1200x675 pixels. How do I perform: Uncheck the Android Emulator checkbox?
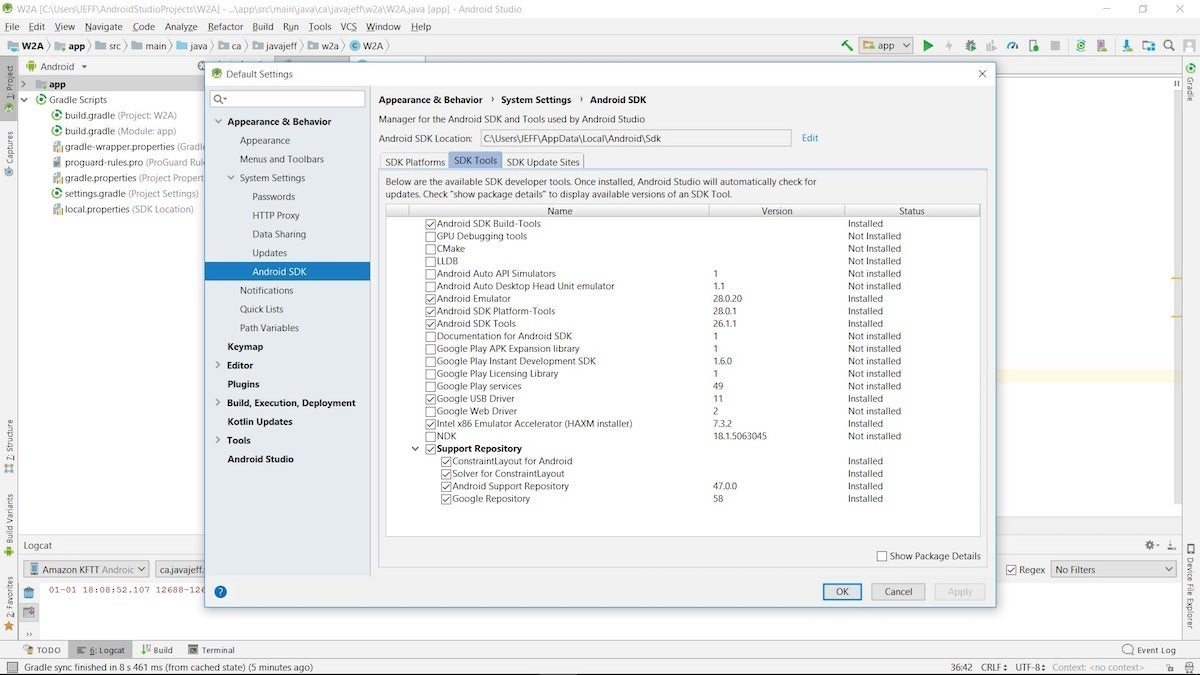point(431,299)
